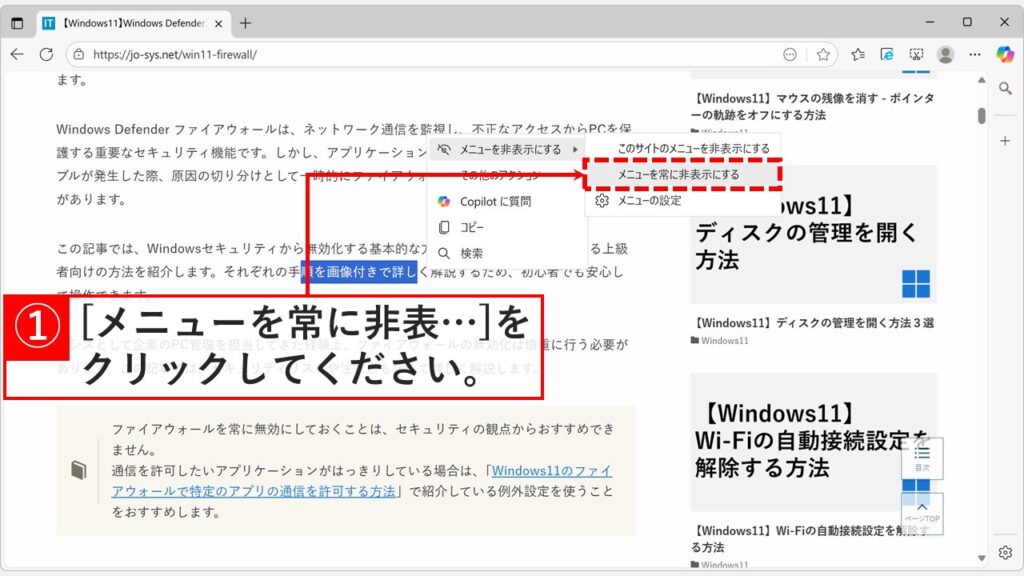Add this page to favorites with the star
Screen dimensions: 1024x576
(x=823, y=56)
